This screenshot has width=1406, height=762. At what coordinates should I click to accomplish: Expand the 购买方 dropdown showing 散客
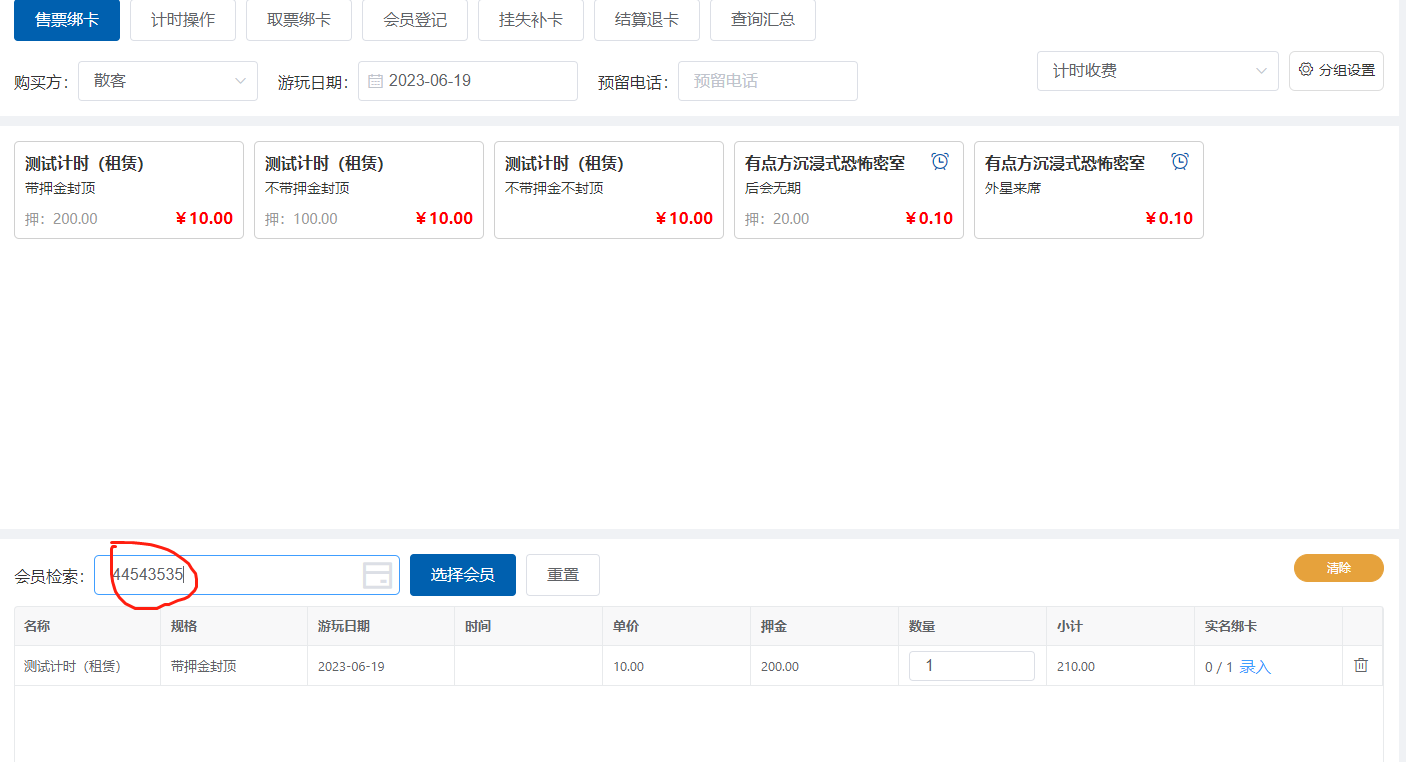168,81
